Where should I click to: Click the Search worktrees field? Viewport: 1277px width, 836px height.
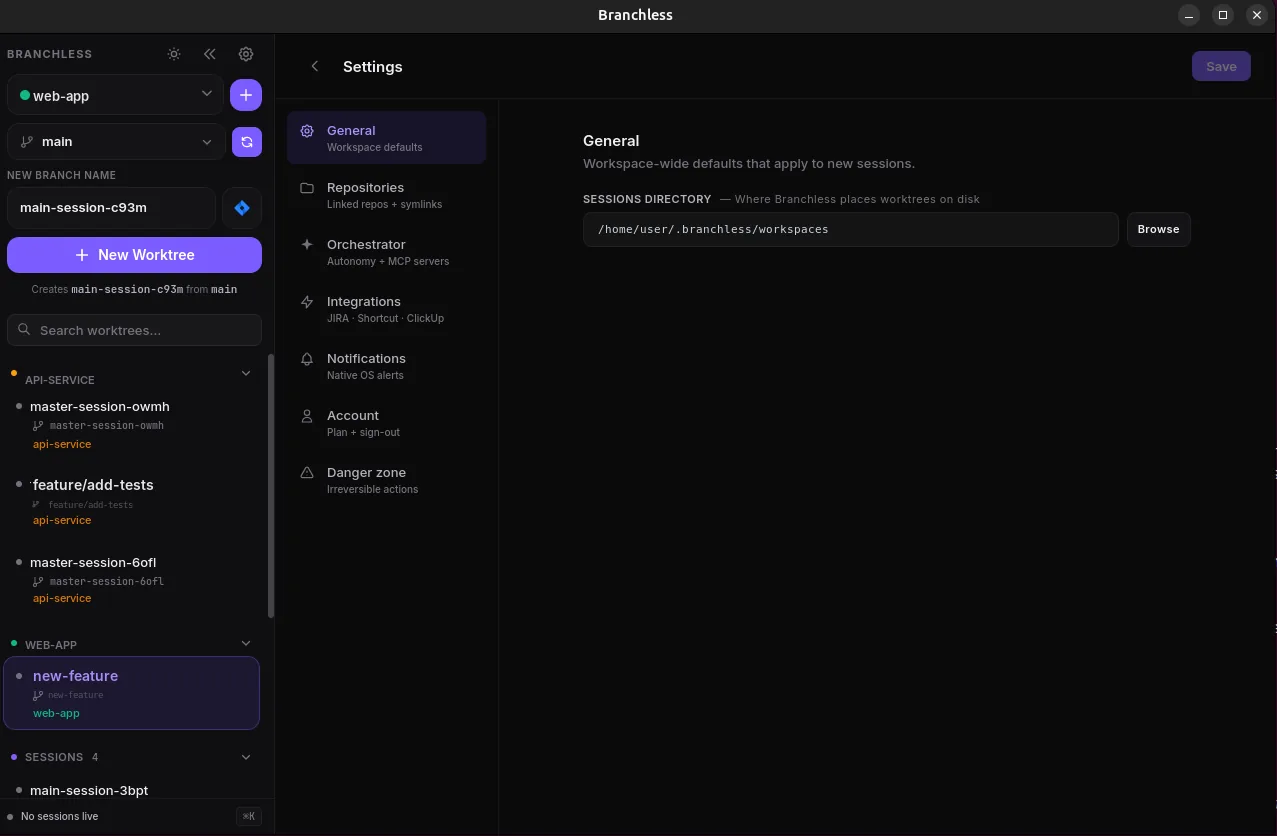click(134, 330)
